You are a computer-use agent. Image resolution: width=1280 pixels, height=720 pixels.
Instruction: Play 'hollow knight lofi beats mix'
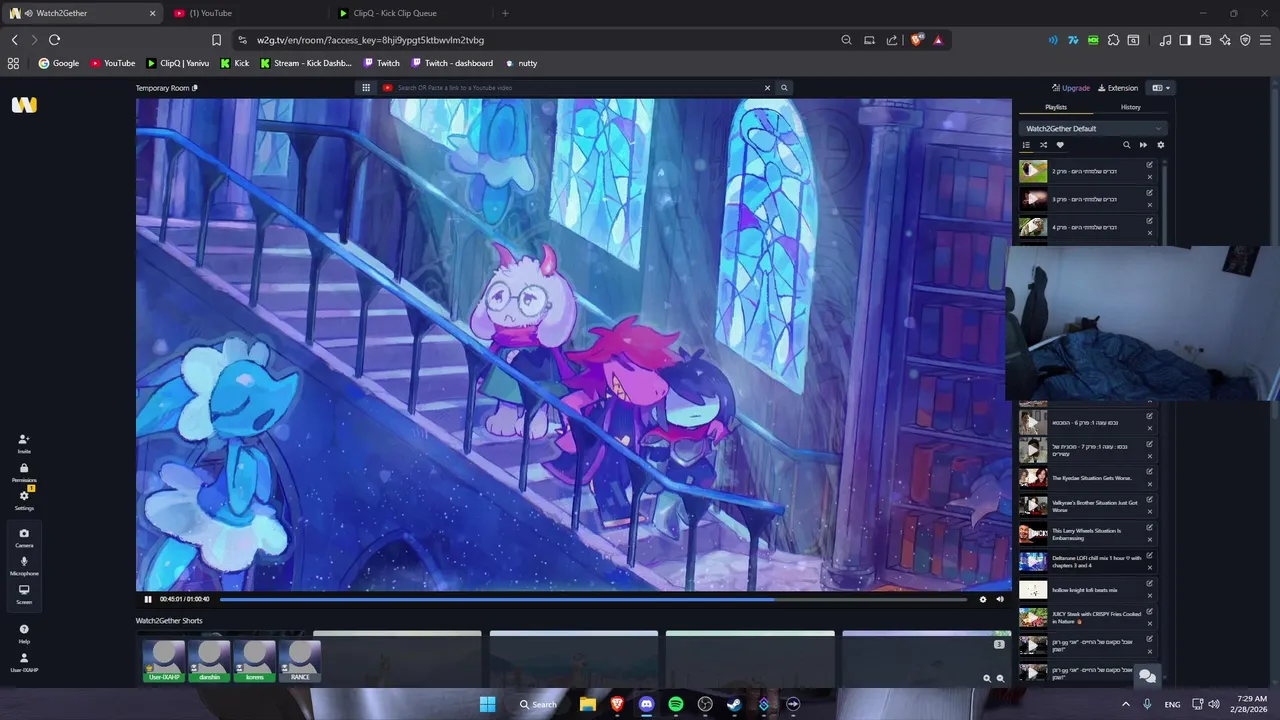click(1033, 590)
